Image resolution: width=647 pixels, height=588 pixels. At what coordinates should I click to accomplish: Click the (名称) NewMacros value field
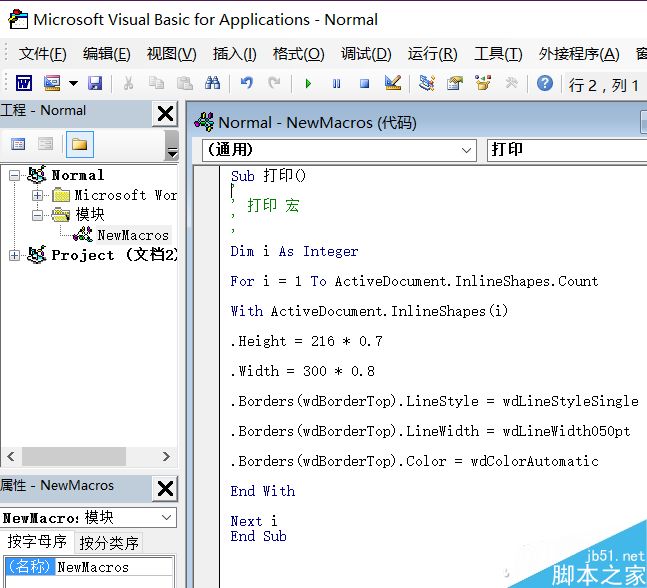[x=114, y=567]
